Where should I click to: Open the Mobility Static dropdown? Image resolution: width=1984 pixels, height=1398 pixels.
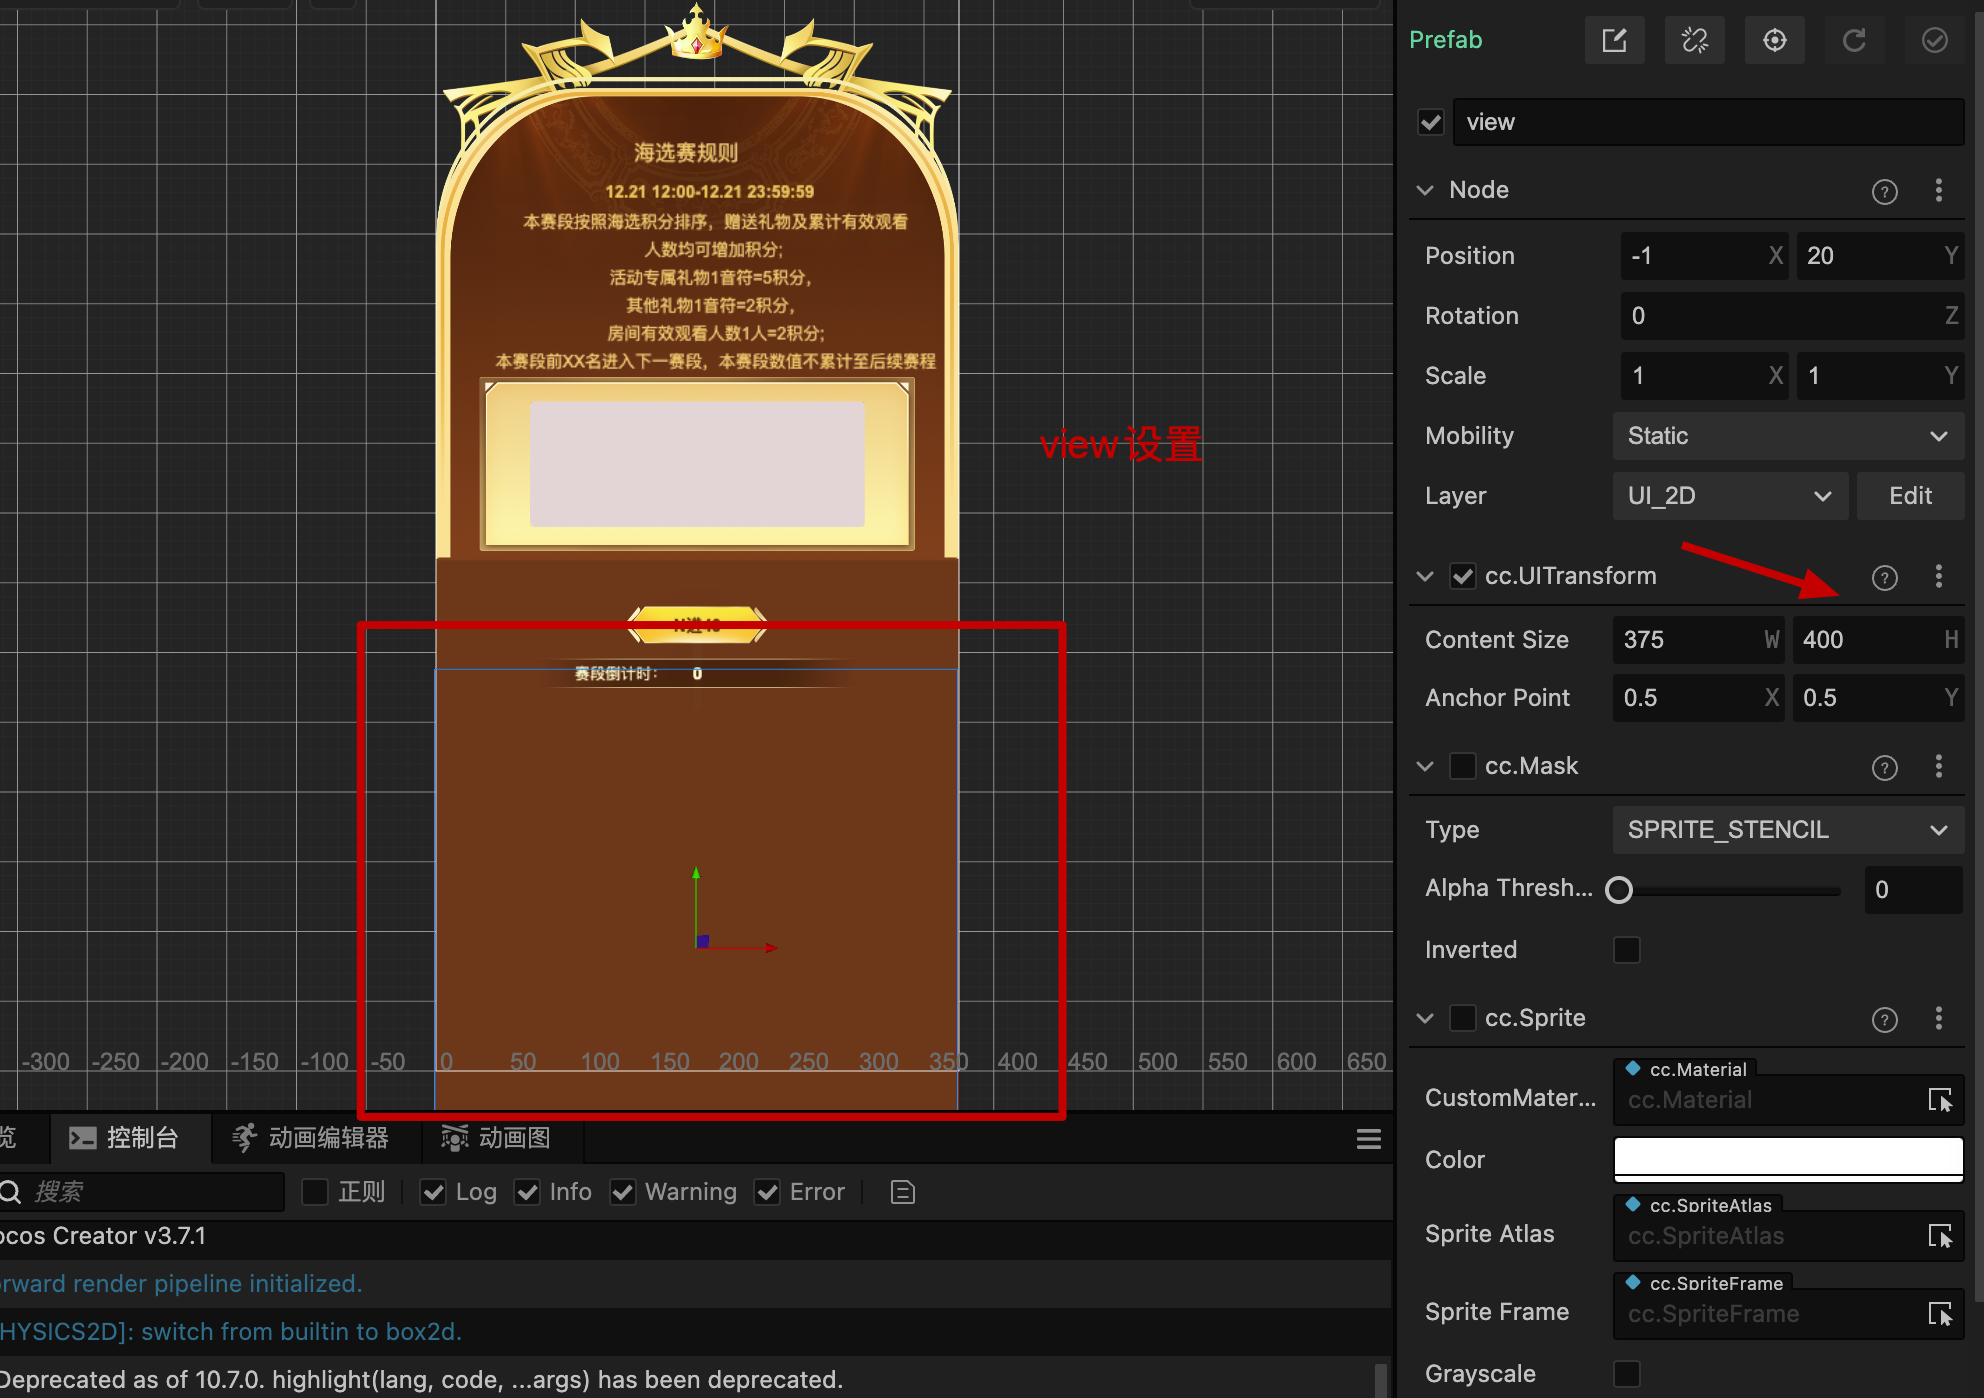[x=1788, y=436]
